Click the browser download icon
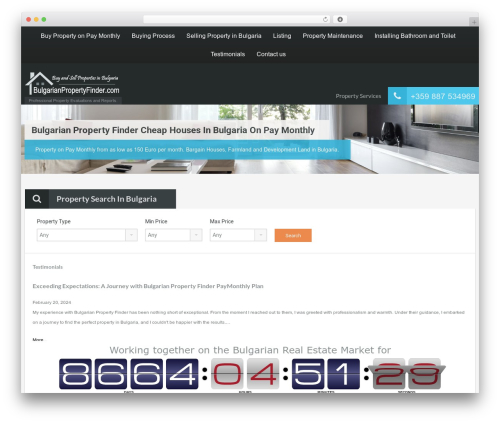This screenshot has height=423, width=500. [340, 19]
